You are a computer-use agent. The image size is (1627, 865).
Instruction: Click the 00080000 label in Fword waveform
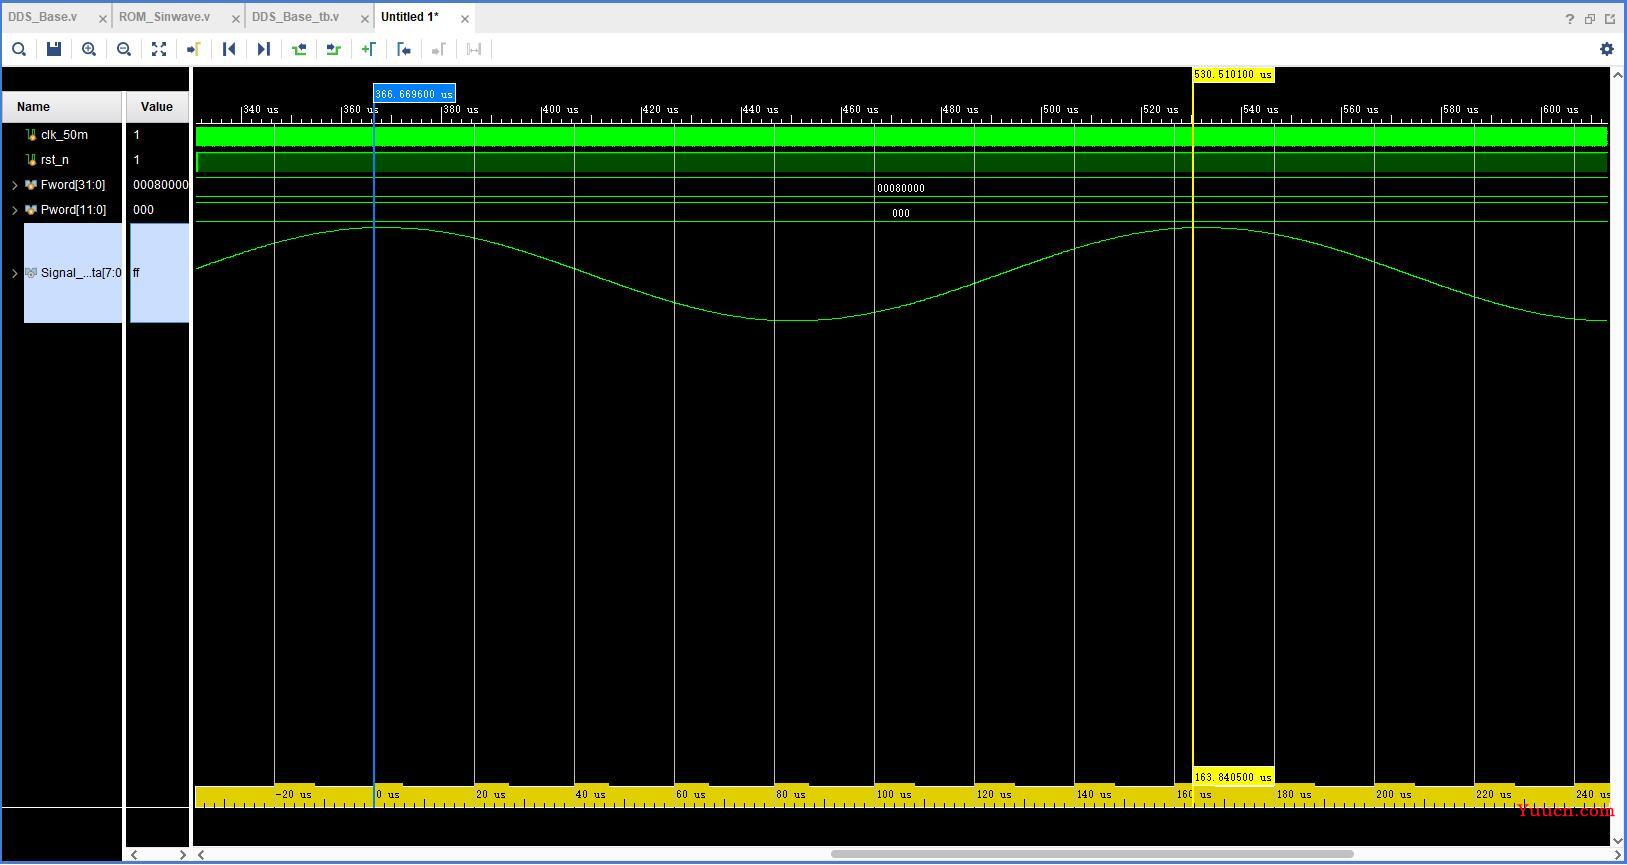point(901,188)
